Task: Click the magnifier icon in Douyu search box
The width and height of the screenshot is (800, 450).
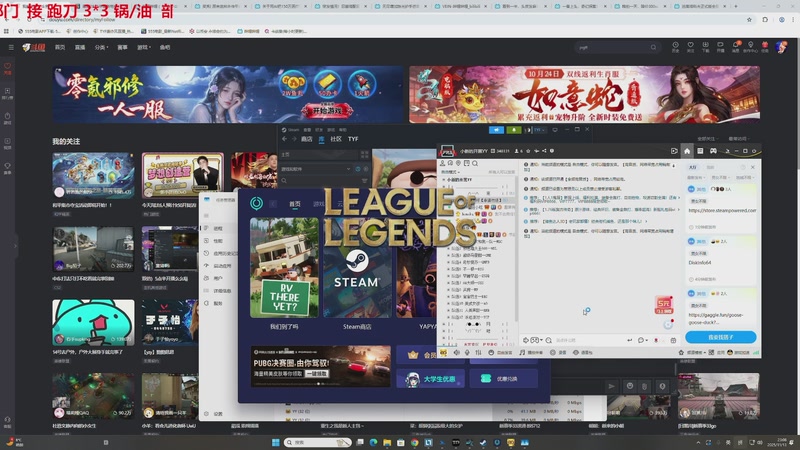Action: pos(653,47)
